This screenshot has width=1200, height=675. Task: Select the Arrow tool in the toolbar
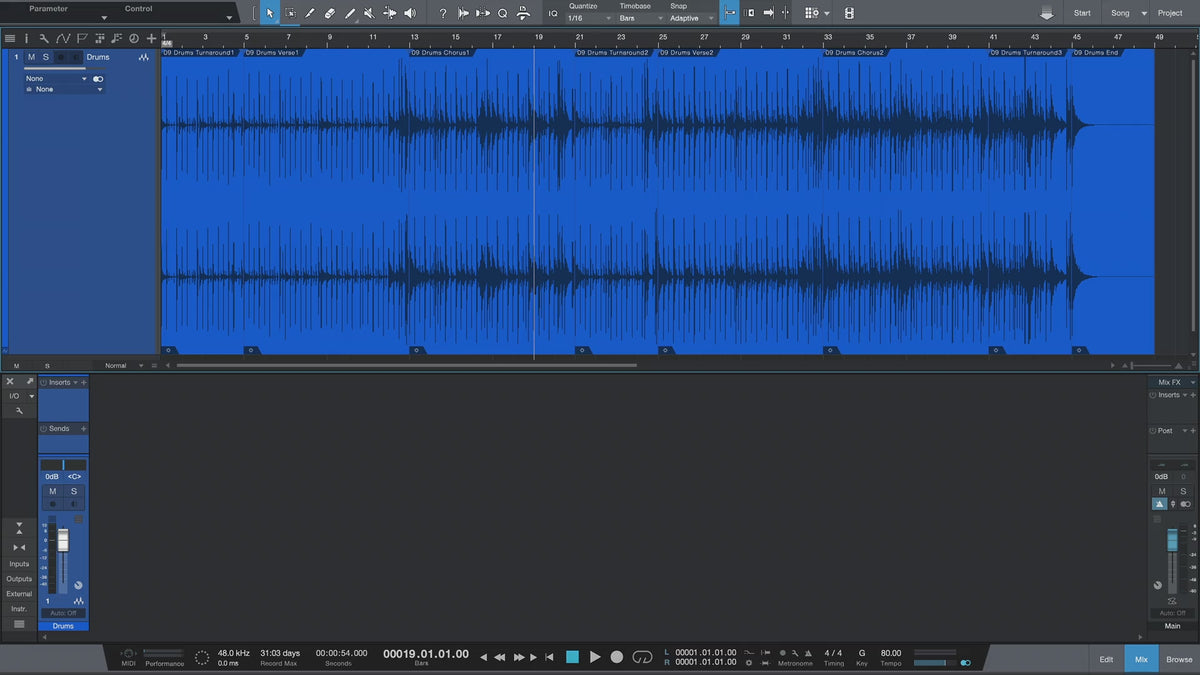[x=269, y=13]
